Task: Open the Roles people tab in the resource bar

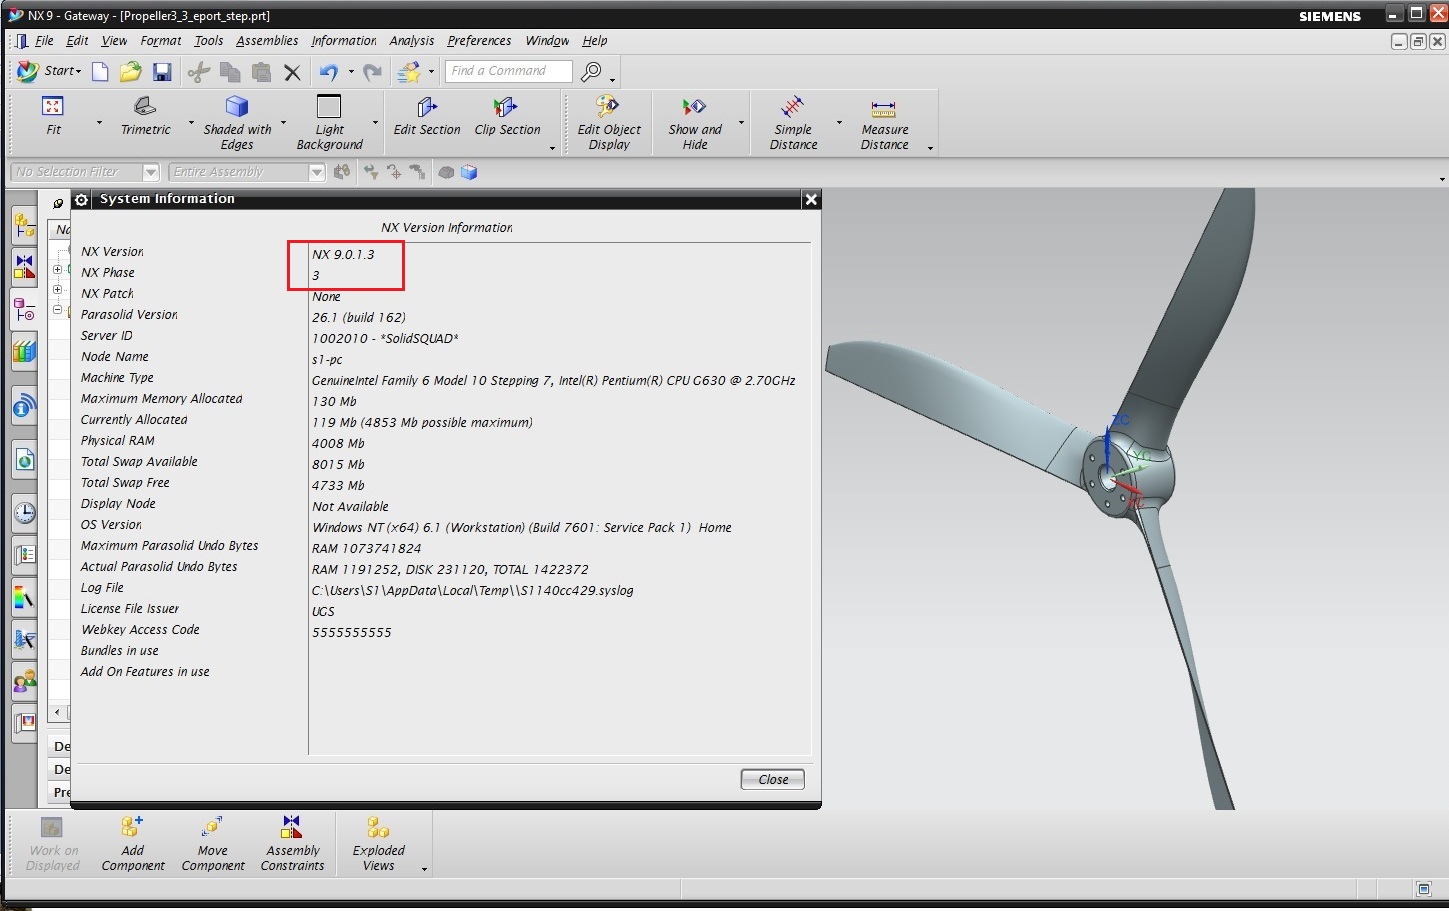Action: coord(24,682)
